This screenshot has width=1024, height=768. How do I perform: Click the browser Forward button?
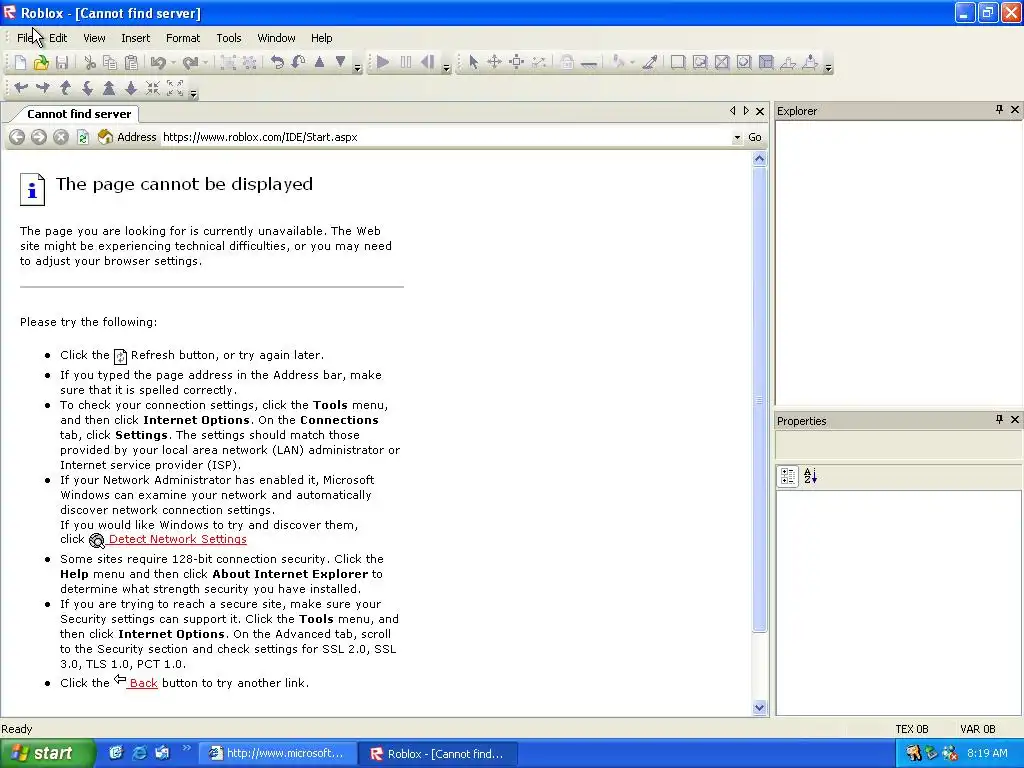click(x=39, y=137)
